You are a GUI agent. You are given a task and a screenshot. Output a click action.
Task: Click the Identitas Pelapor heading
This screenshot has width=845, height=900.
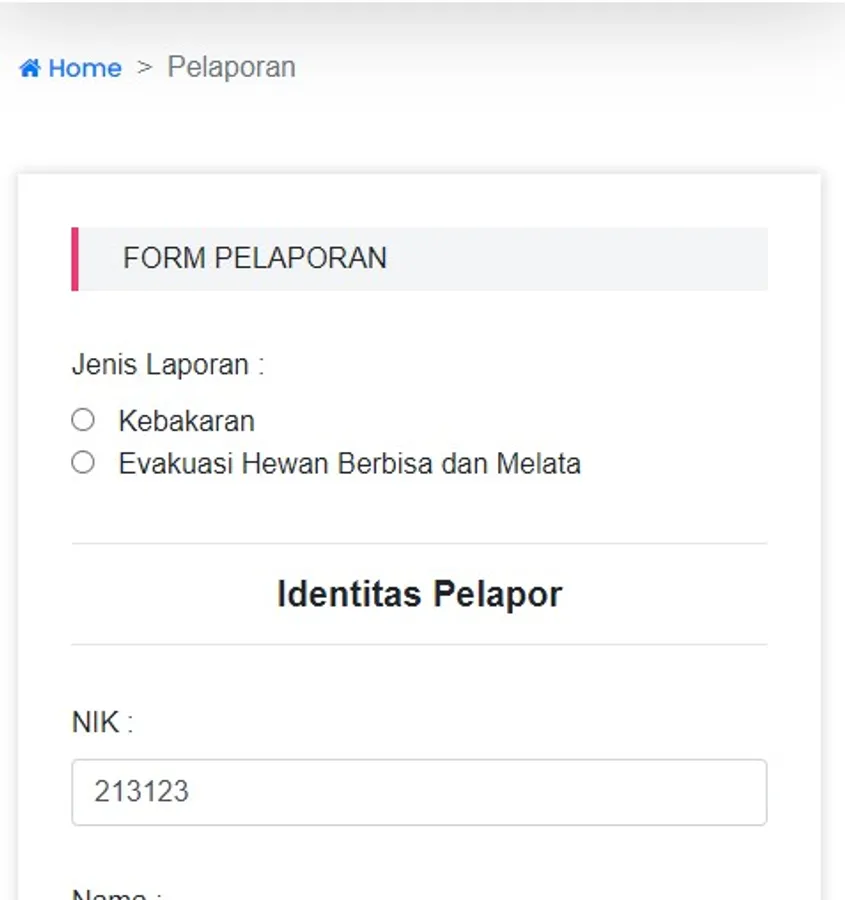point(419,594)
